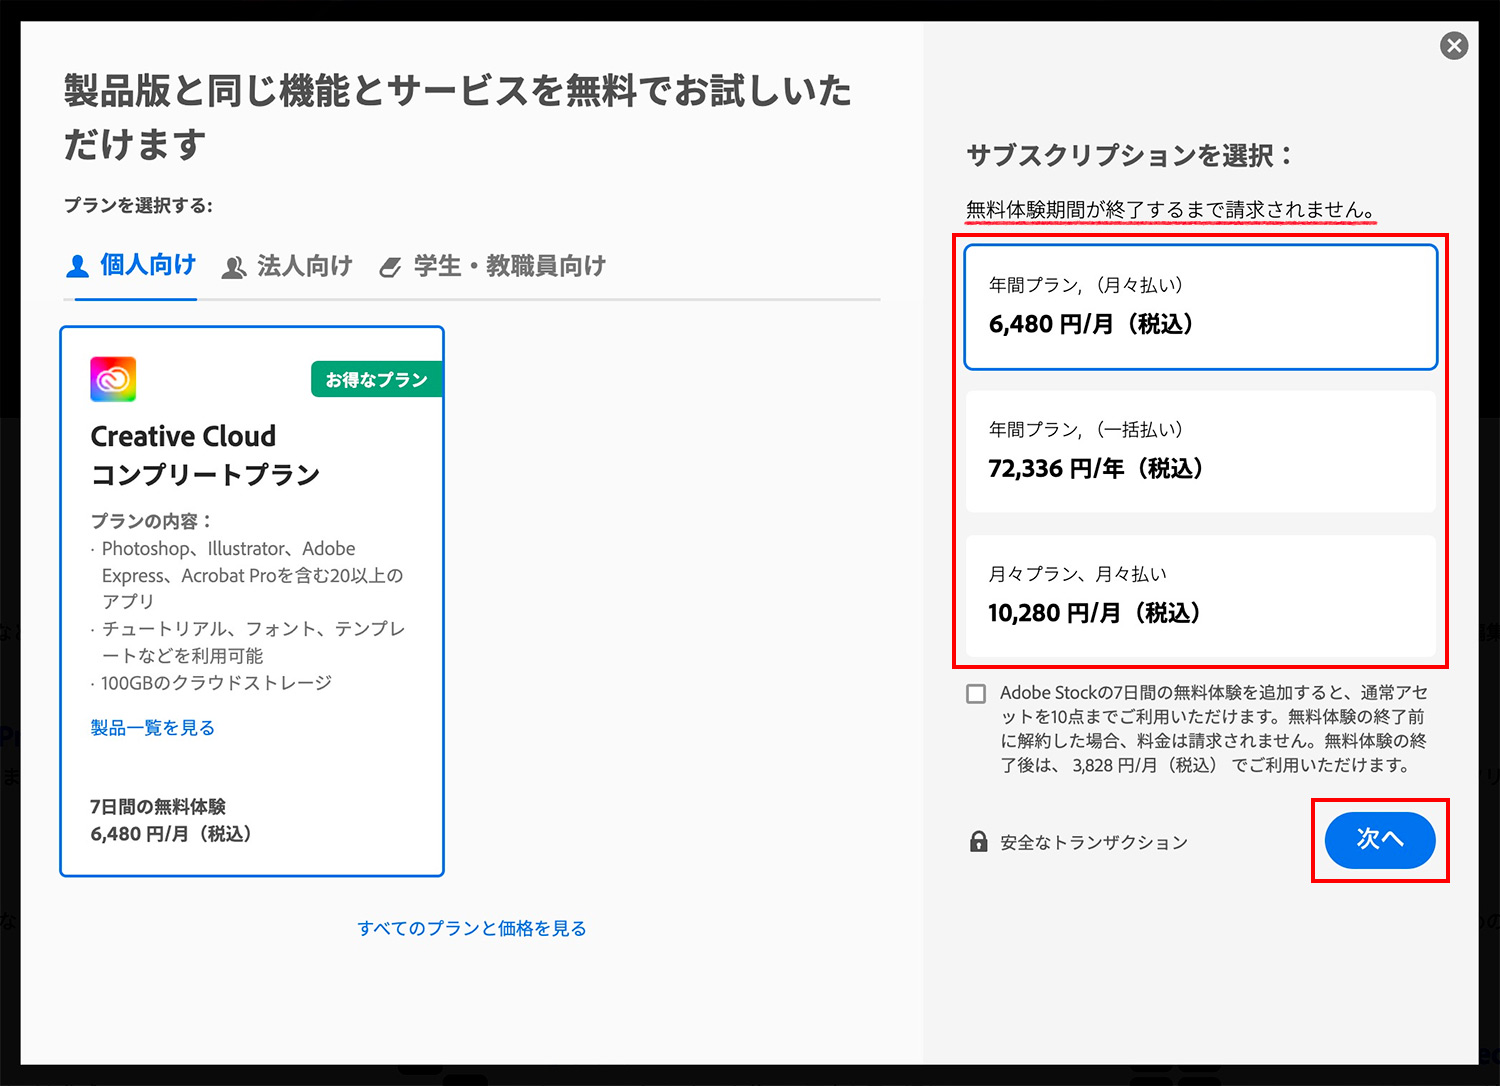The image size is (1500, 1086).
Task: Click the プランの内容 label
Action: point(151,521)
